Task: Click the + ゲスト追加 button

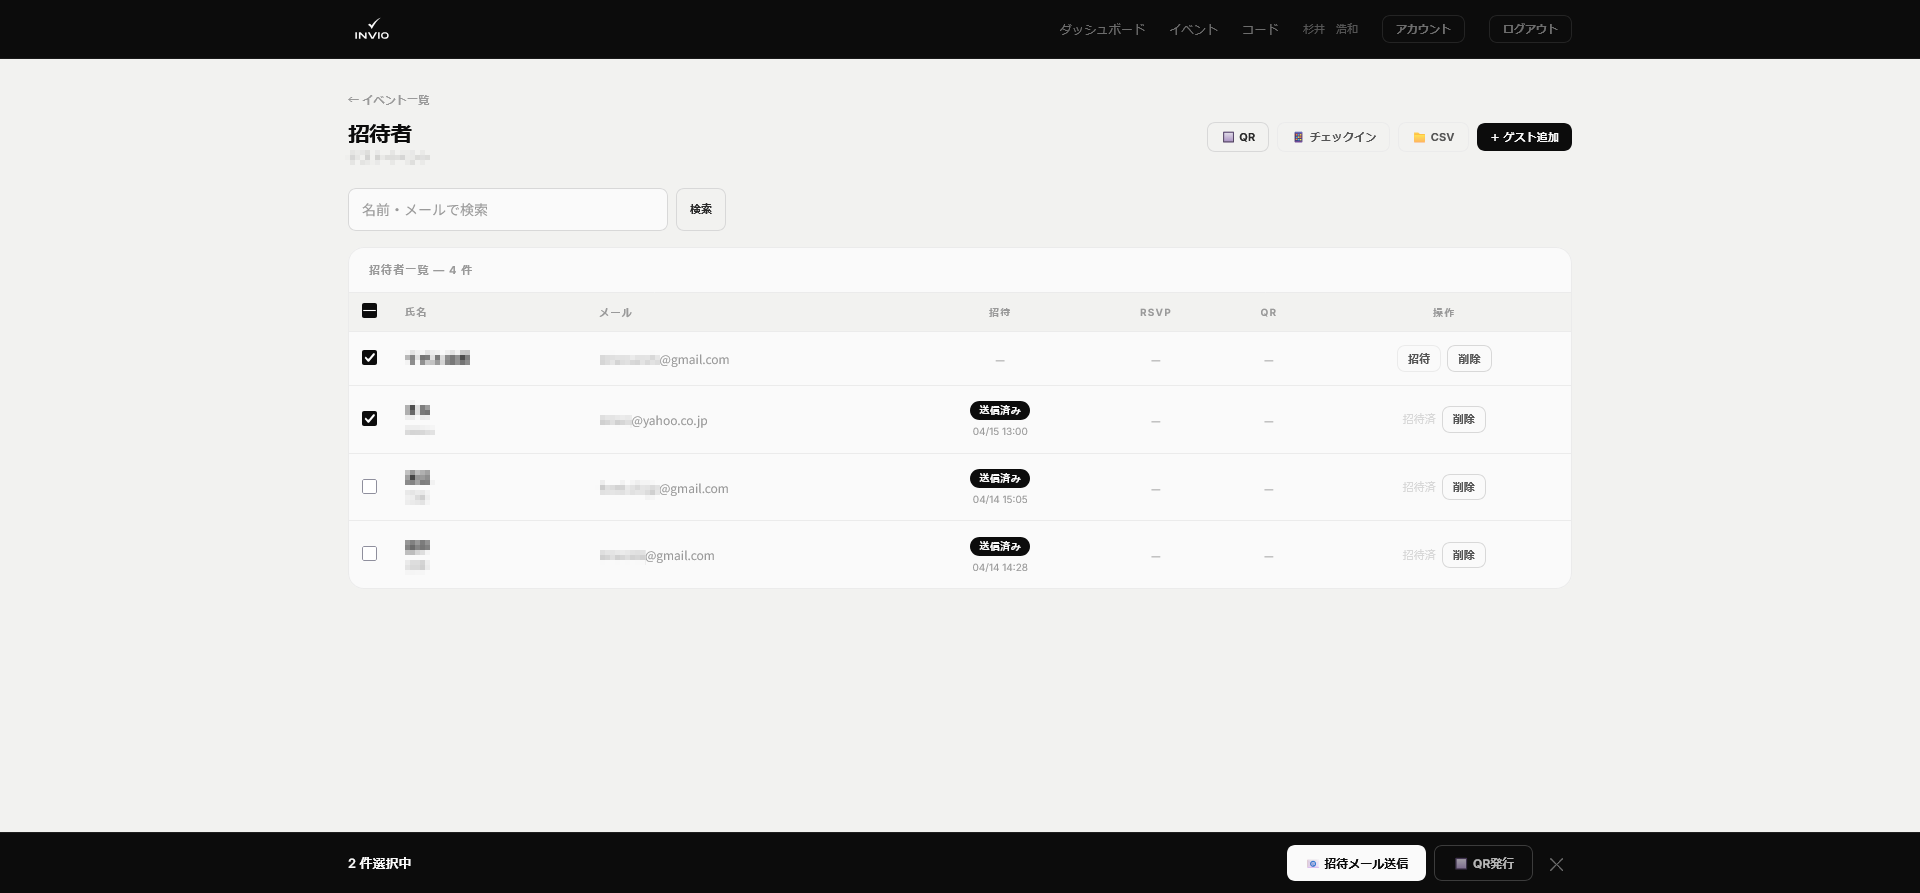Action: coord(1523,137)
